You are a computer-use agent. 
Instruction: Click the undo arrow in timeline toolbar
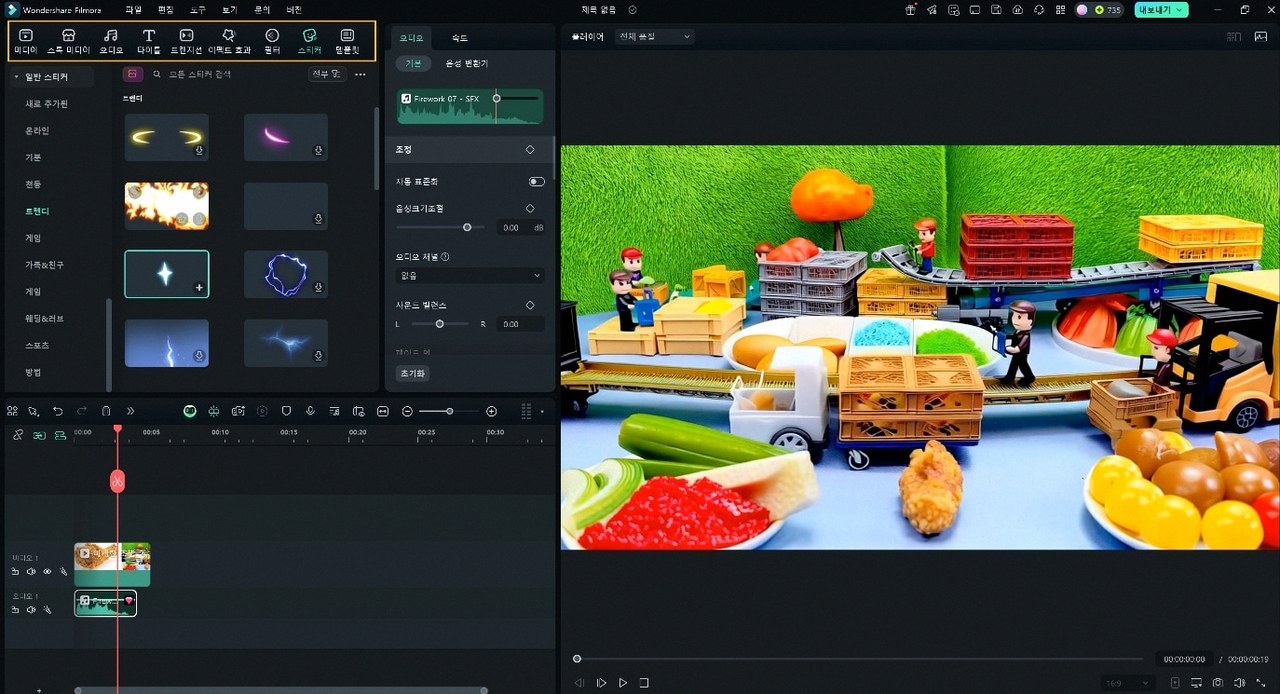58,411
